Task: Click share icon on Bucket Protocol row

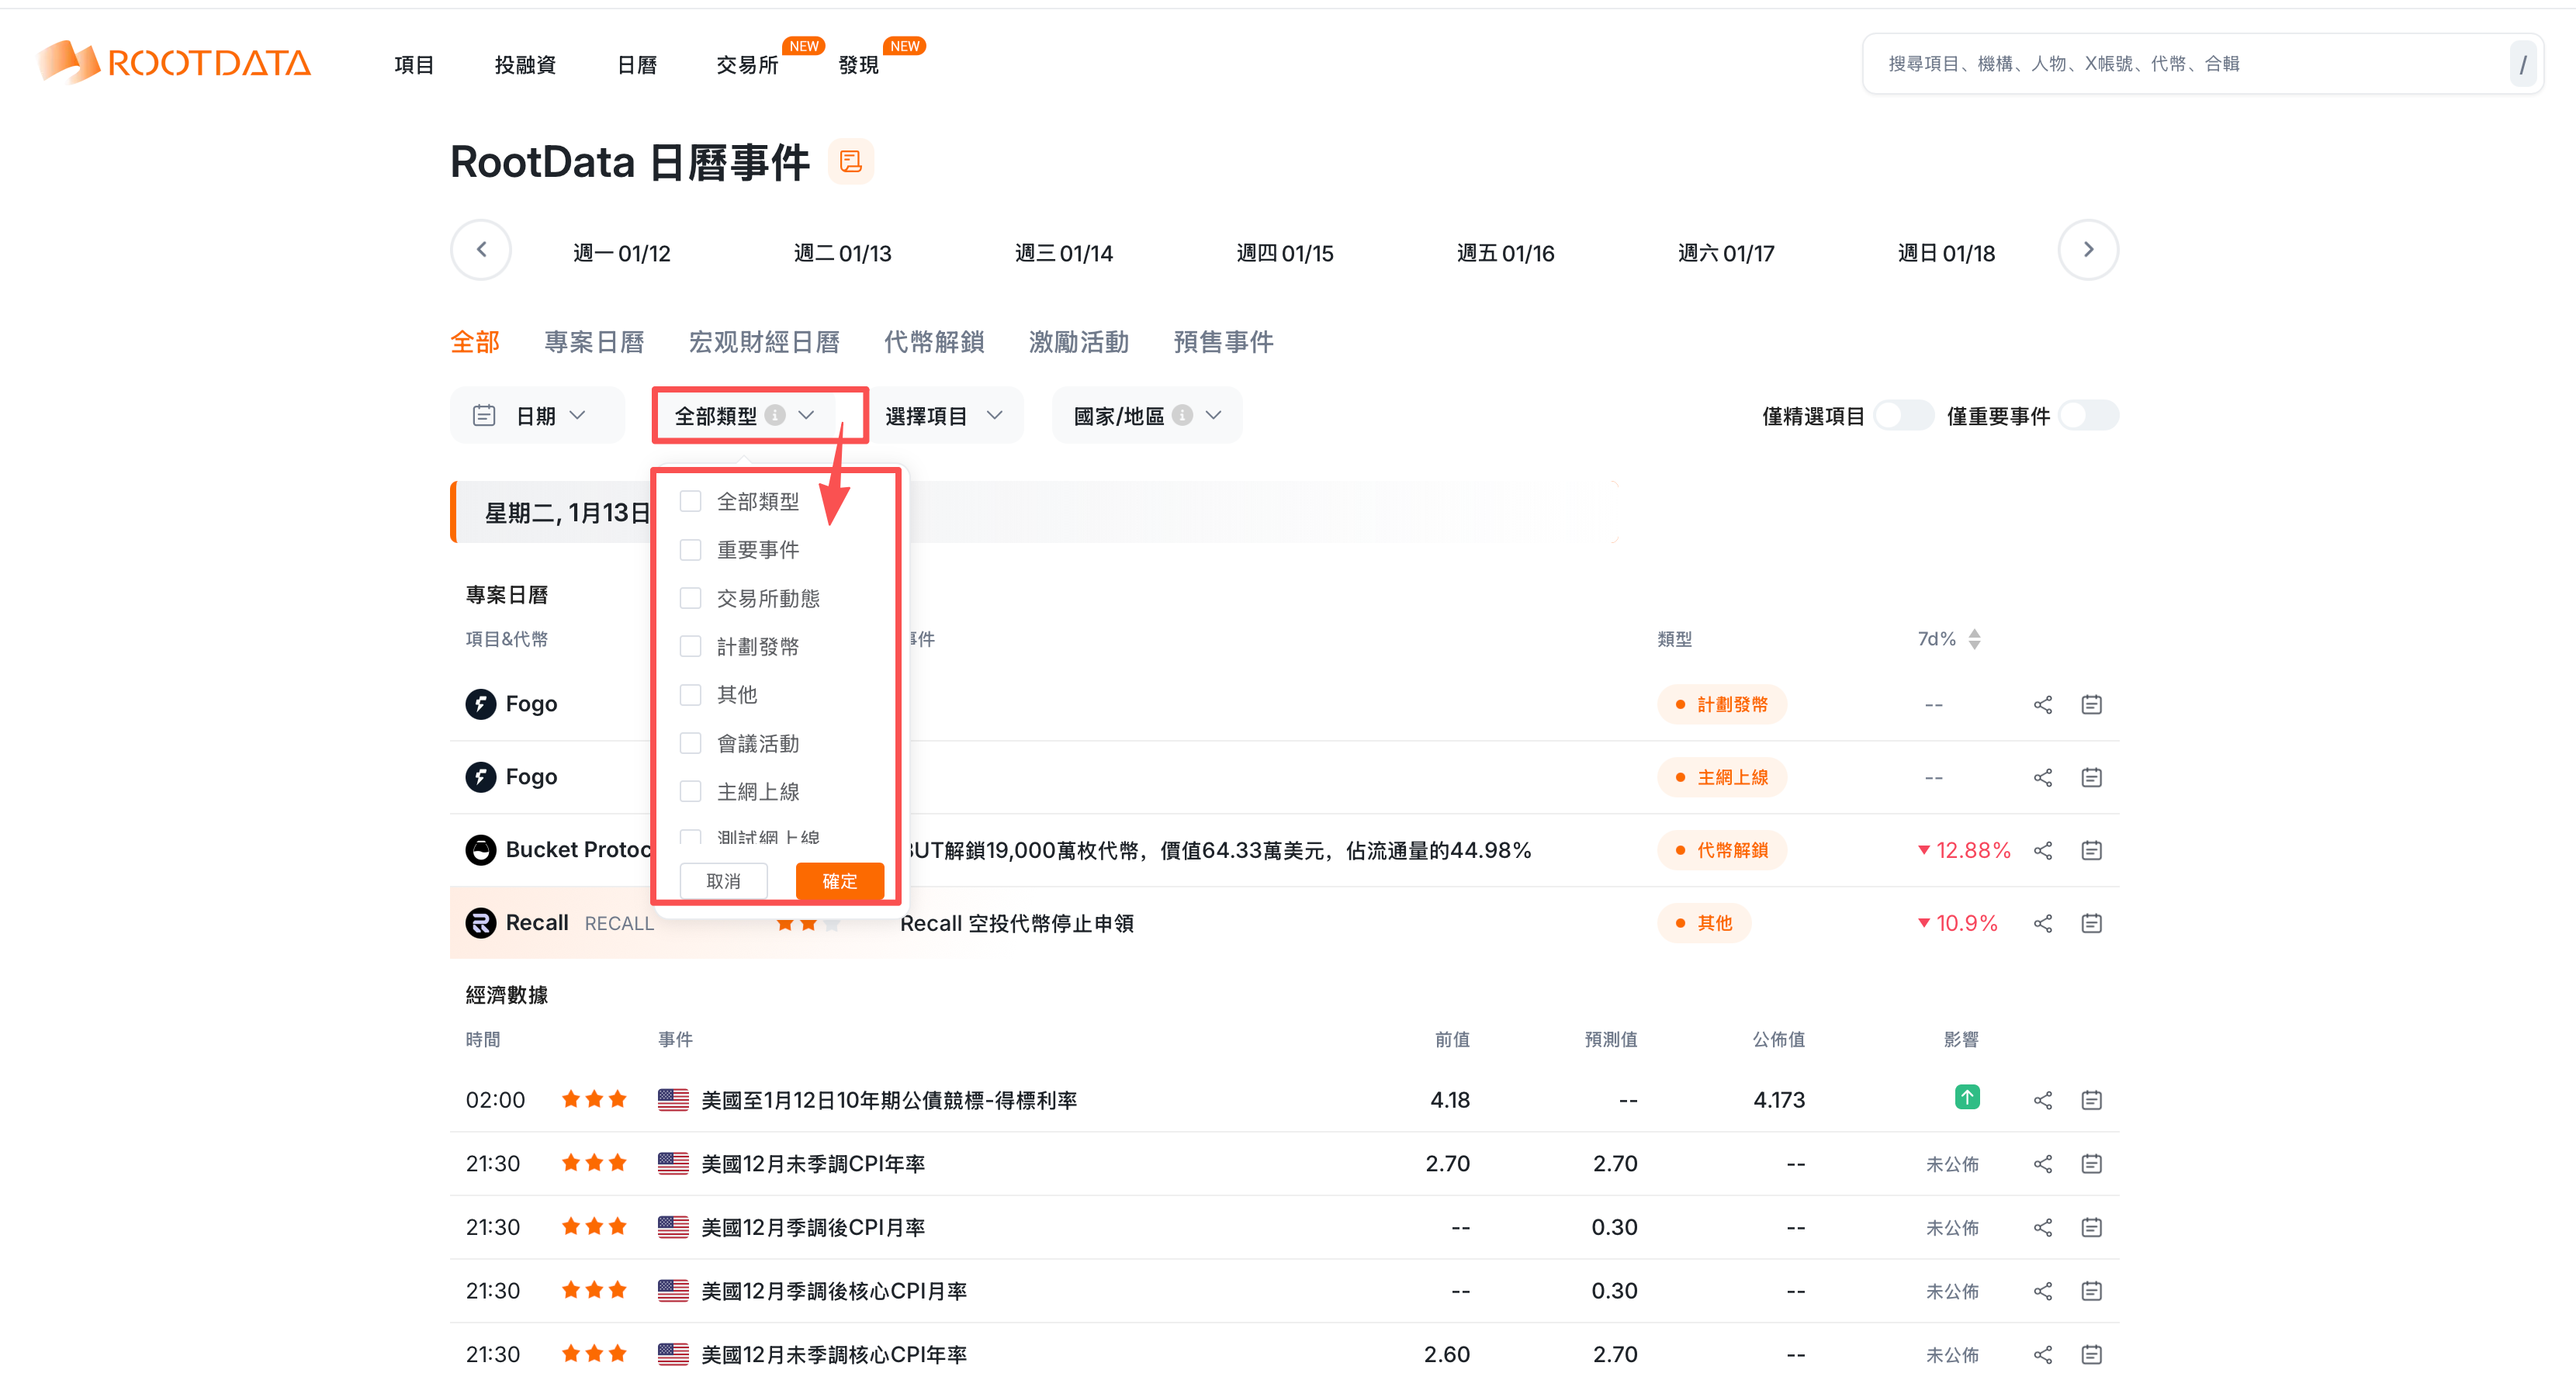Action: coord(2042,850)
